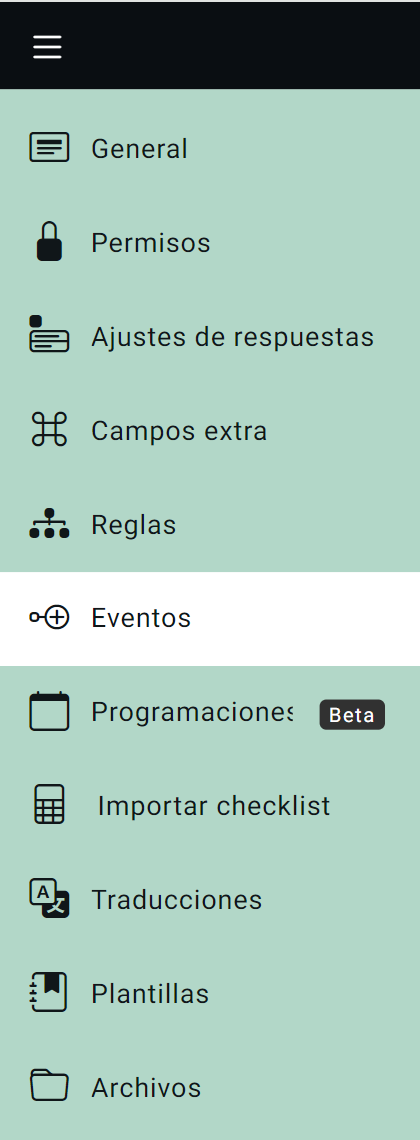The width and height of the screenshot is (420, 1140).
Task: Click the Programaciones calendar icon
Action: 49,711
